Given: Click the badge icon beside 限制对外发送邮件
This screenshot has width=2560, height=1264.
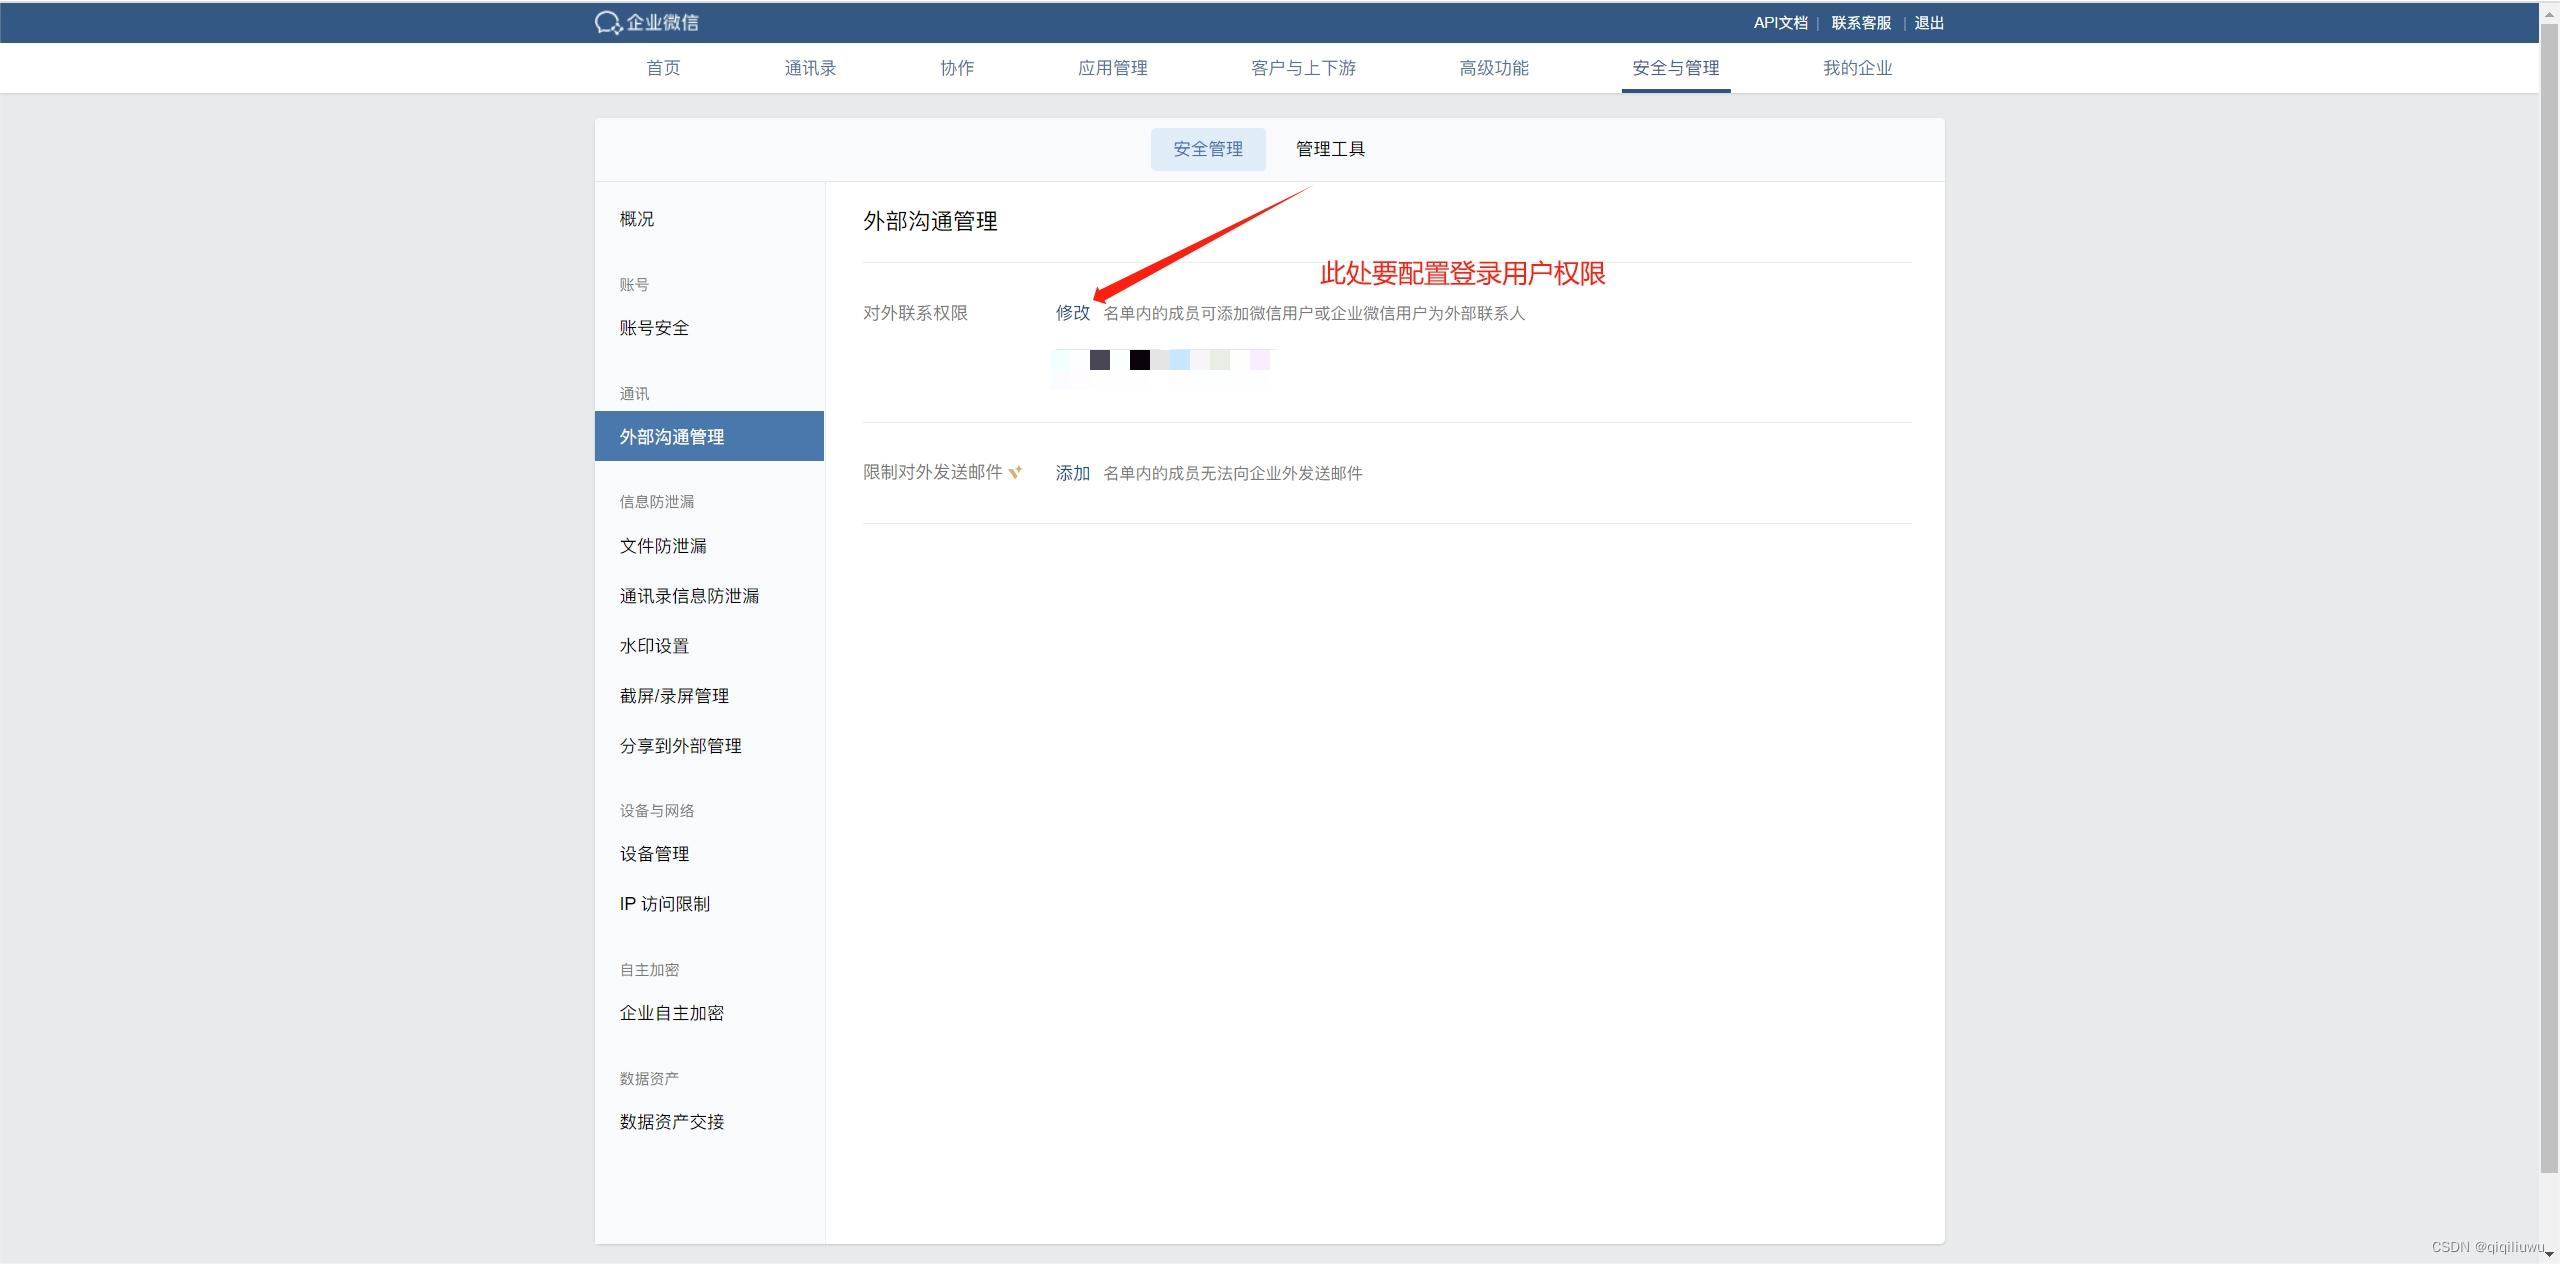Looking at the screenshot, I should tap(1015, 472).
